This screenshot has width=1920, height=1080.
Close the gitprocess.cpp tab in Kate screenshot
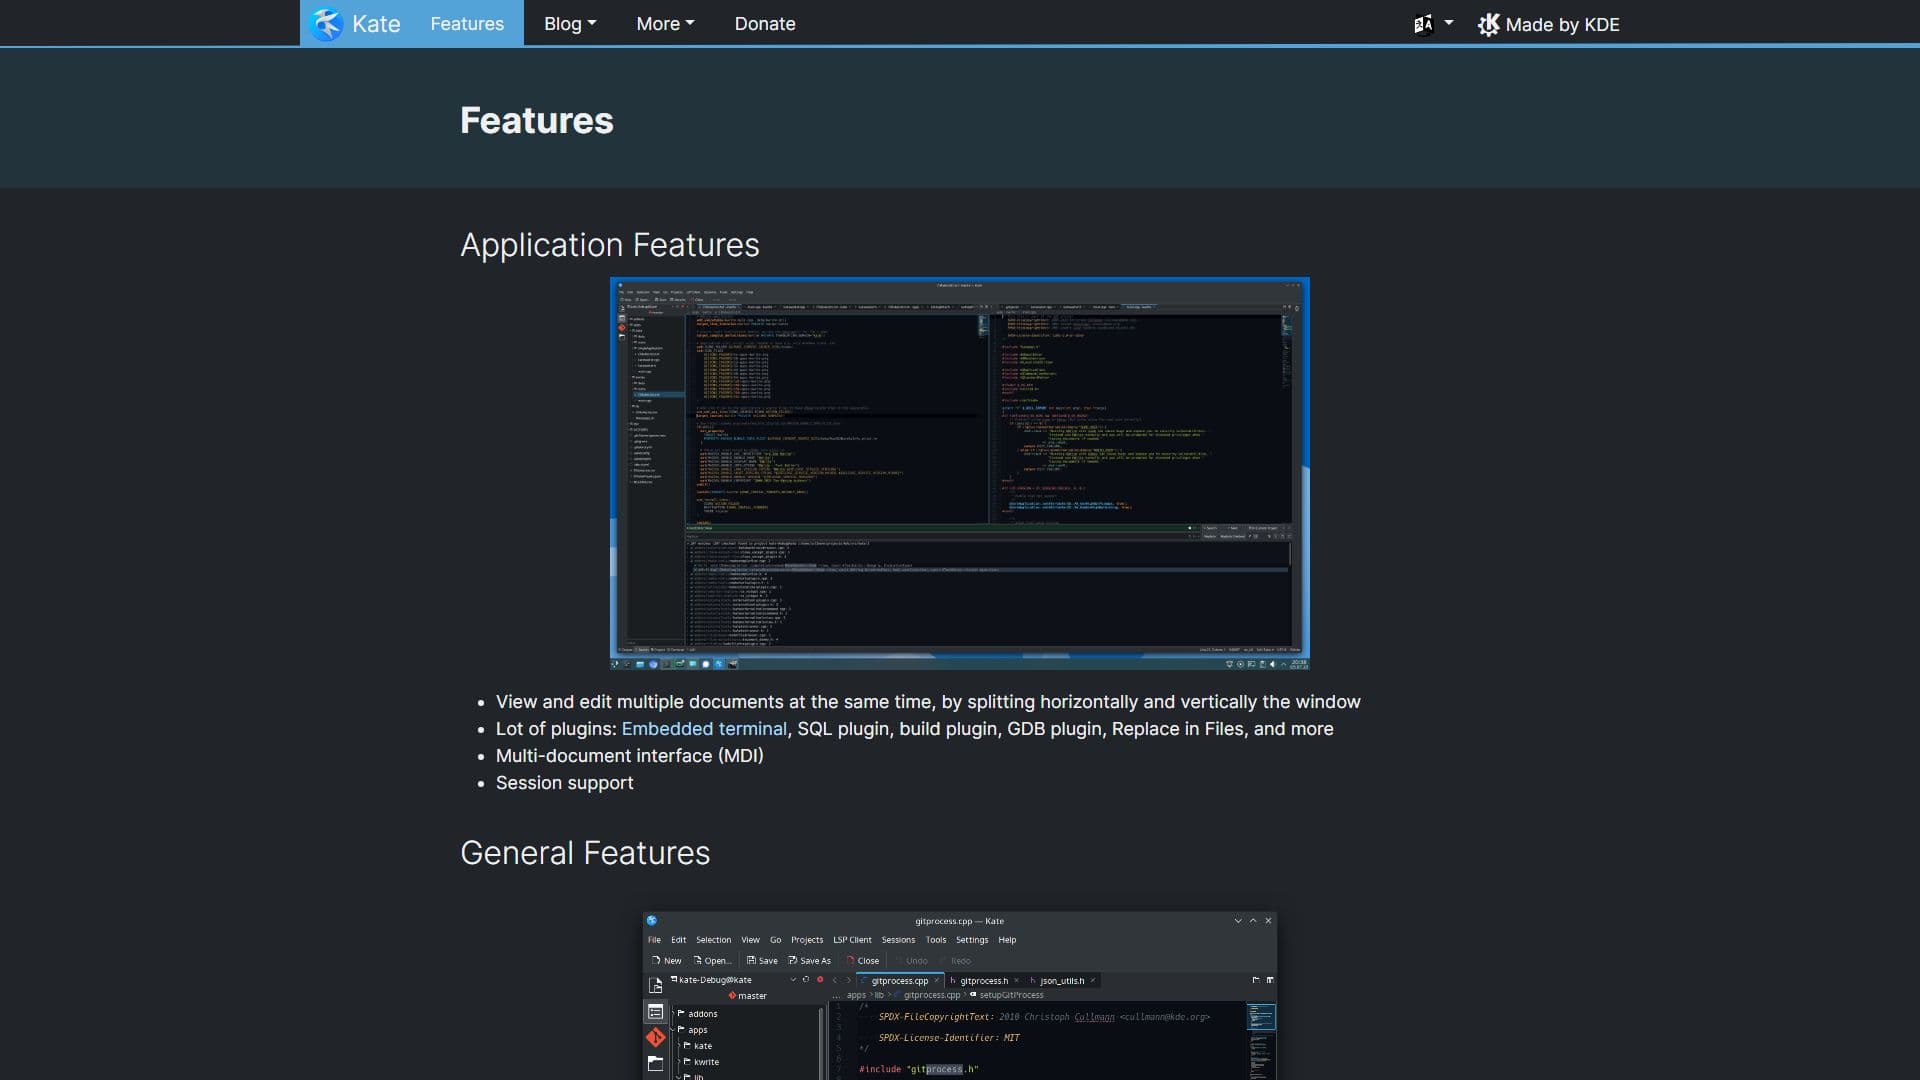click(x=936, y=980)
